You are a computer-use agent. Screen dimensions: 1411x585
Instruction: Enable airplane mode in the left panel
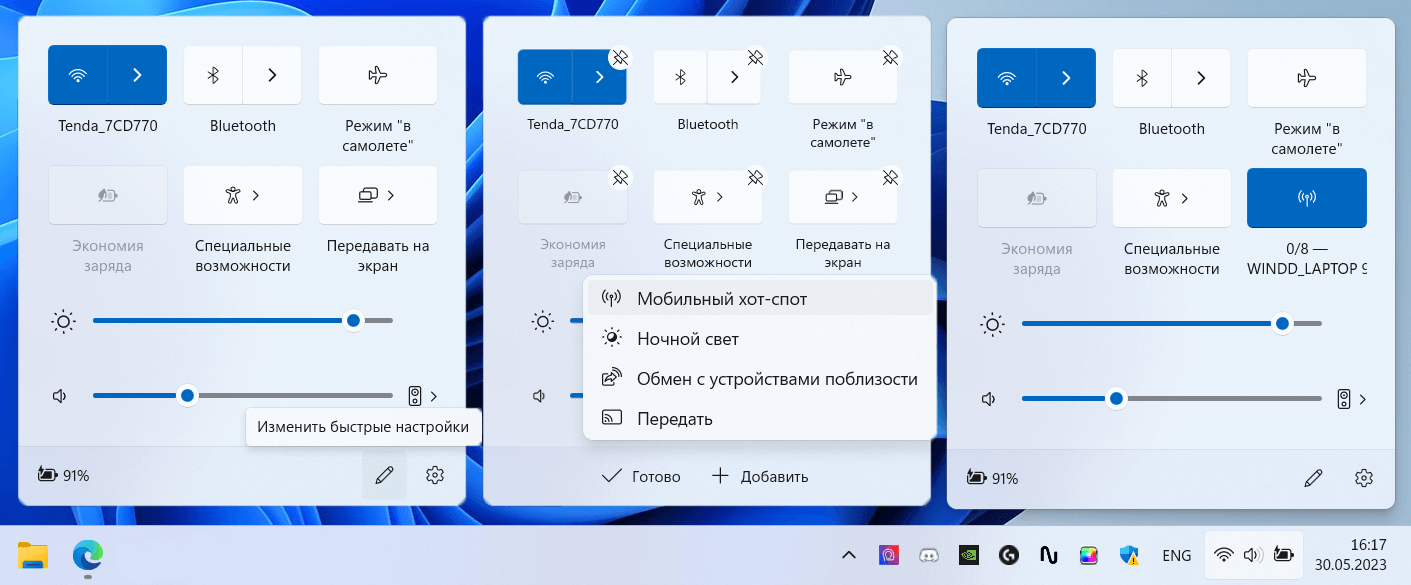pyautogui.click(x=378, y=75)
